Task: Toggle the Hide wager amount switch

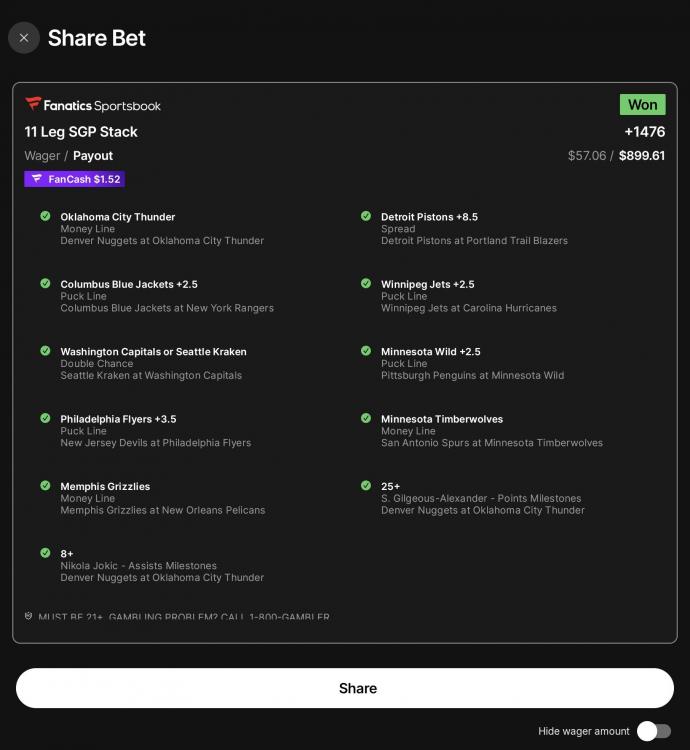Action: 654,731
